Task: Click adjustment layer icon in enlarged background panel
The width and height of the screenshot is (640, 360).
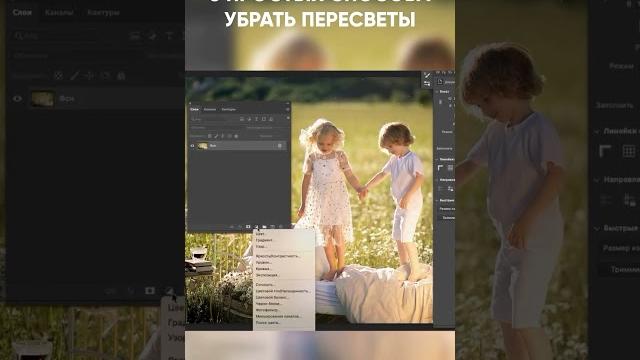Action: coord(169,291)
